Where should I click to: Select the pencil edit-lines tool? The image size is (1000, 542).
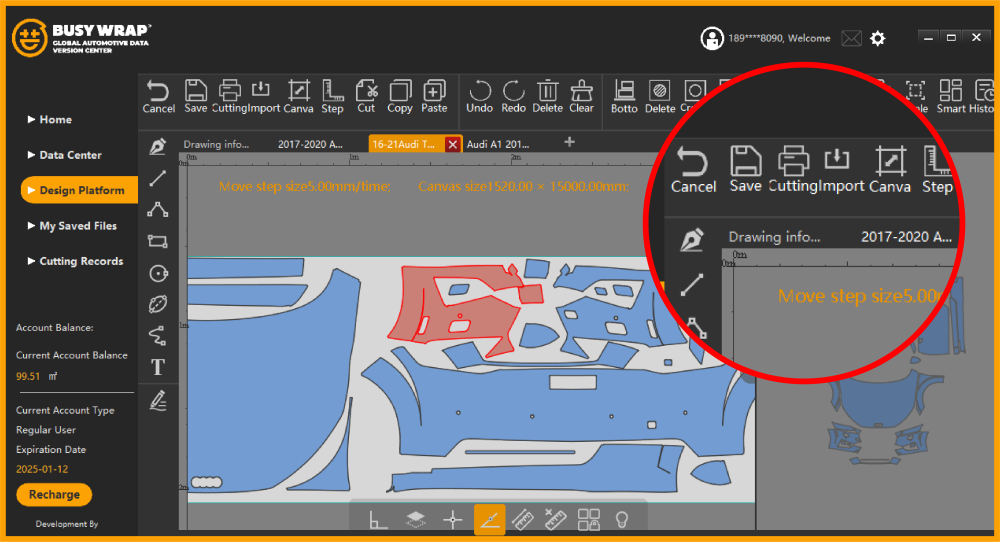tap(158, 400)
